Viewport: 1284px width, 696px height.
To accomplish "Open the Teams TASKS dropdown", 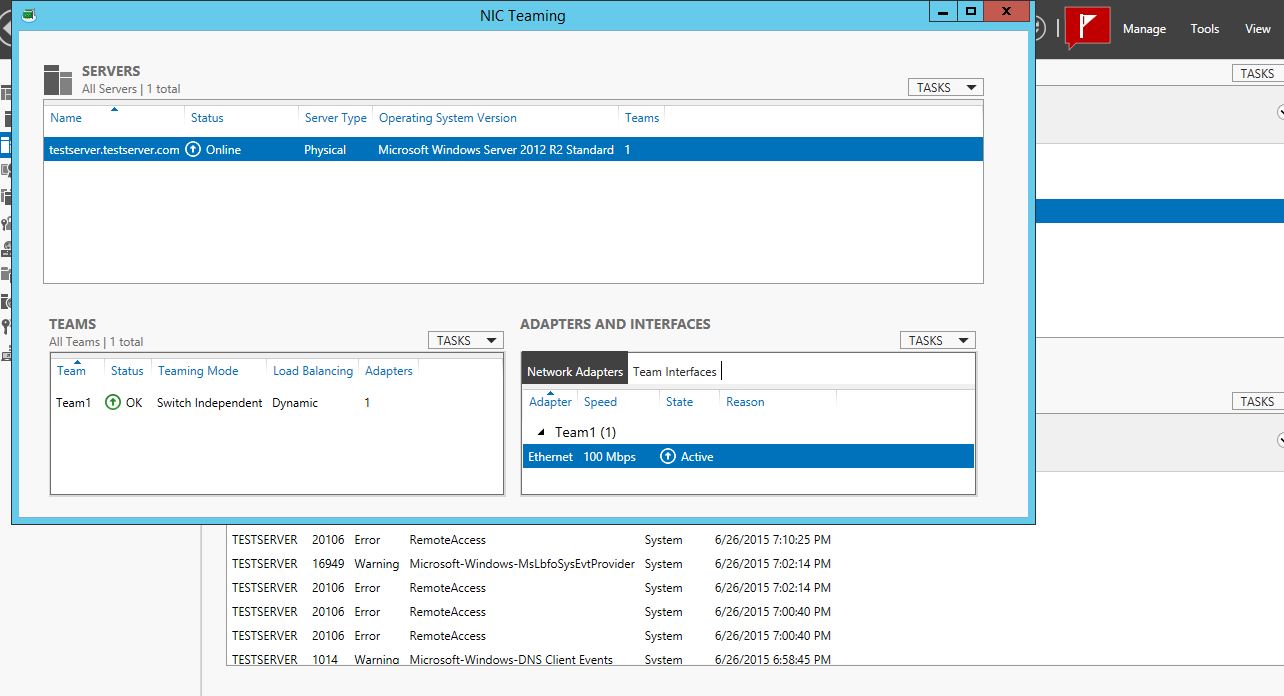I will point(465,341).
